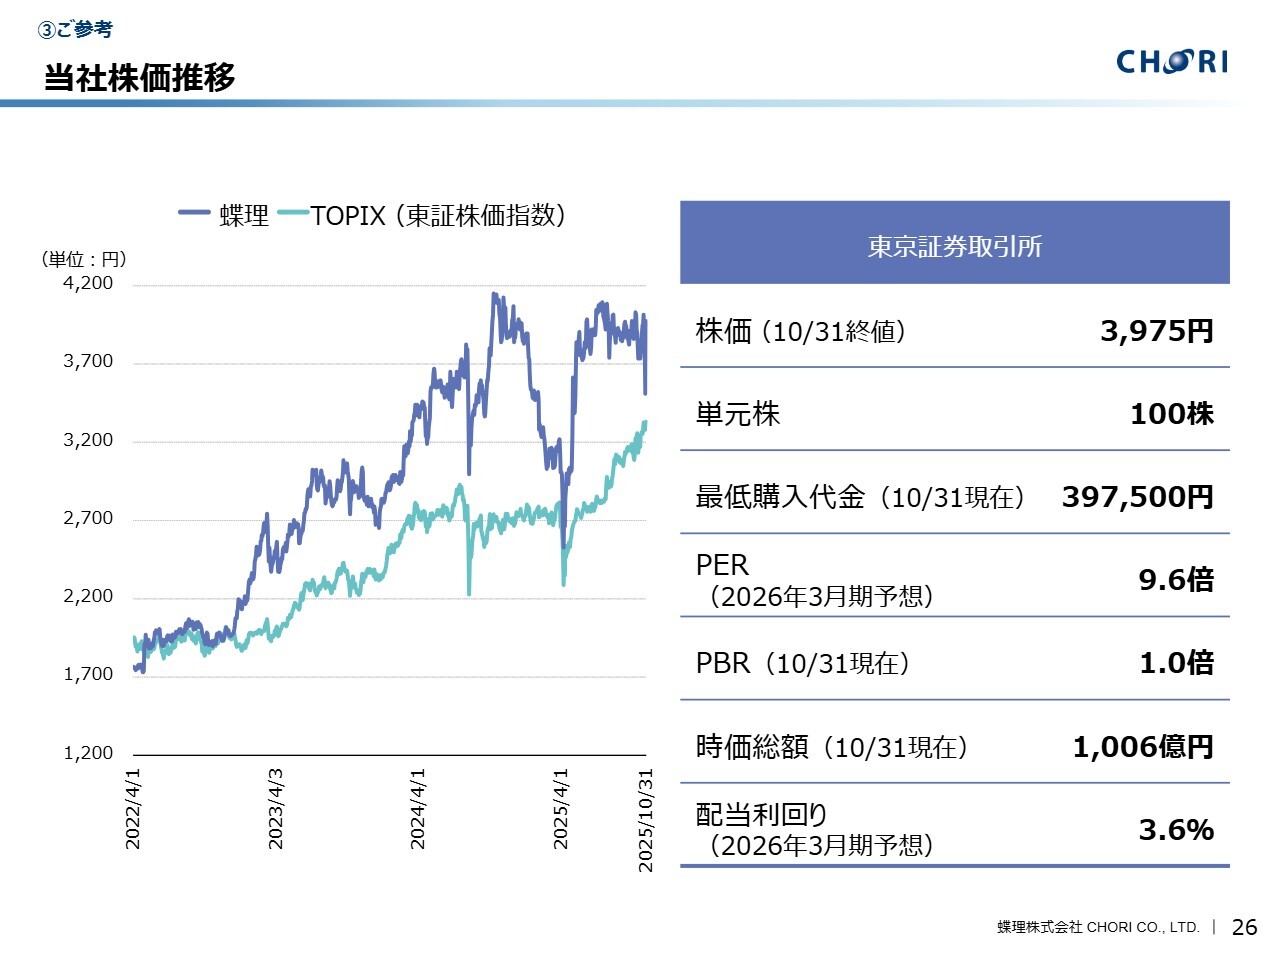Click the 当社株価推移 slide title
Viewport: 1280px width, 960px height.
[139, 77]
